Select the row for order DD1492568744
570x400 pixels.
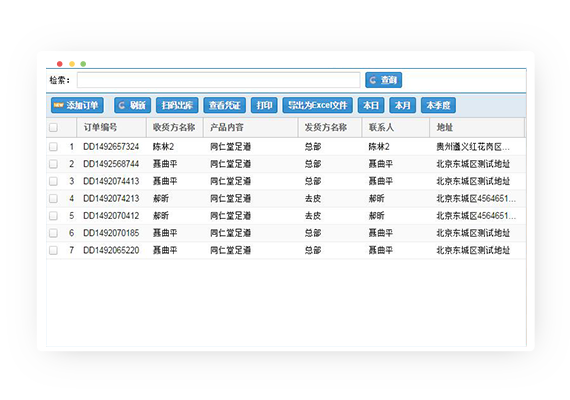(x=286, y=164)
